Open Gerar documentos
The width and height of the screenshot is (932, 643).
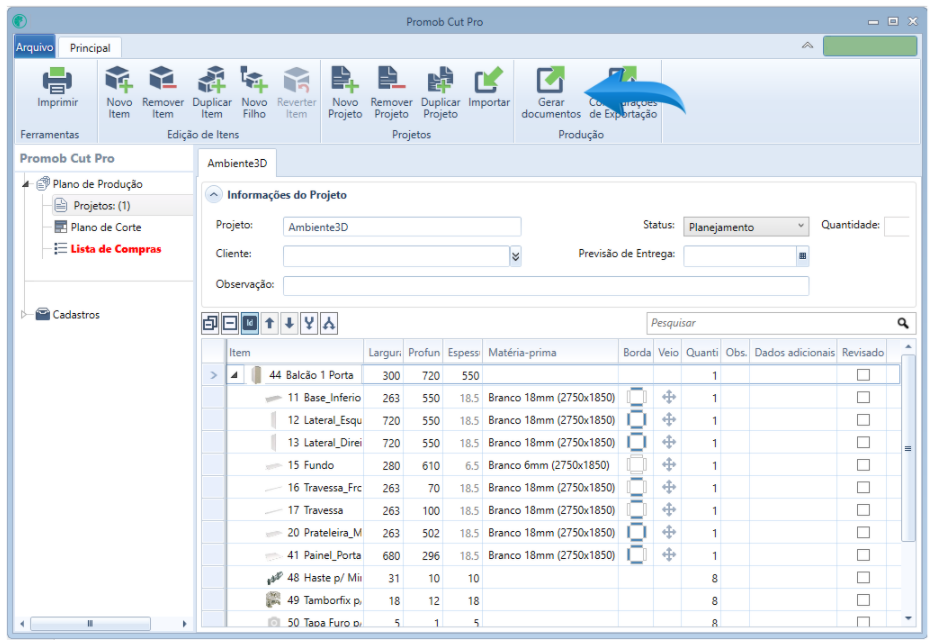click(550, 92)
